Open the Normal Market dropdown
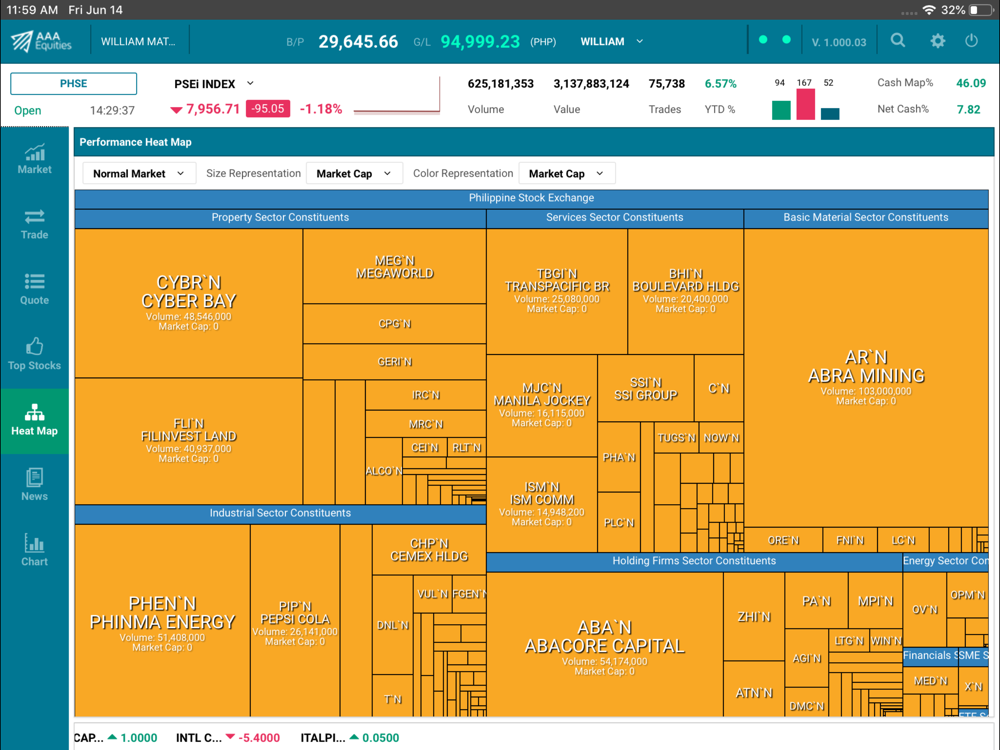Viewport: 1000px width, 750px height. click(x=138, y=173)
